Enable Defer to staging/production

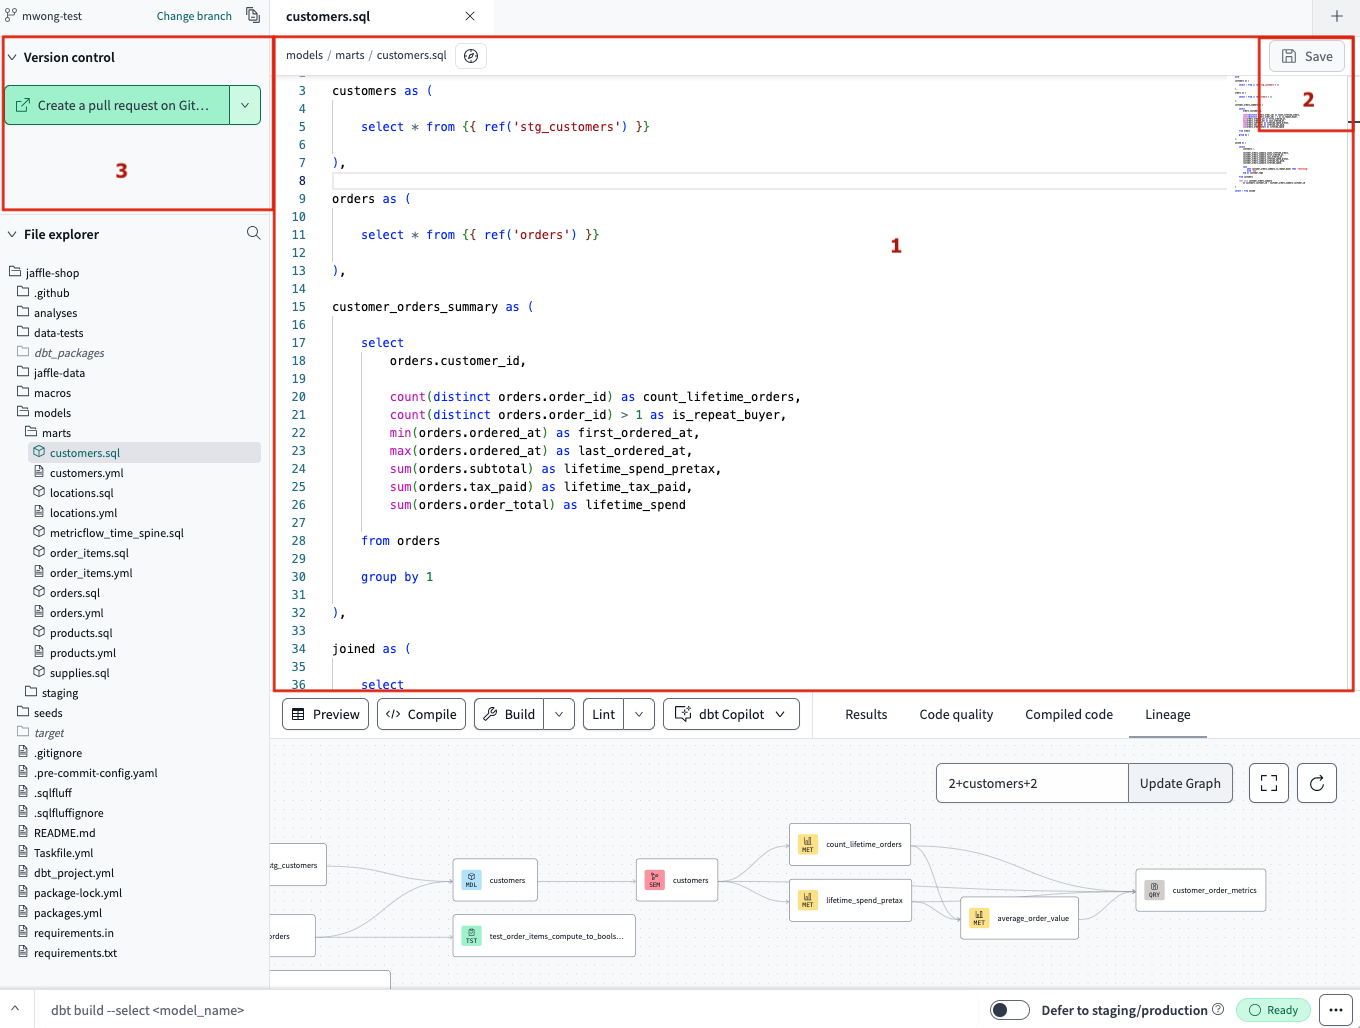tap(1010, 1010)
